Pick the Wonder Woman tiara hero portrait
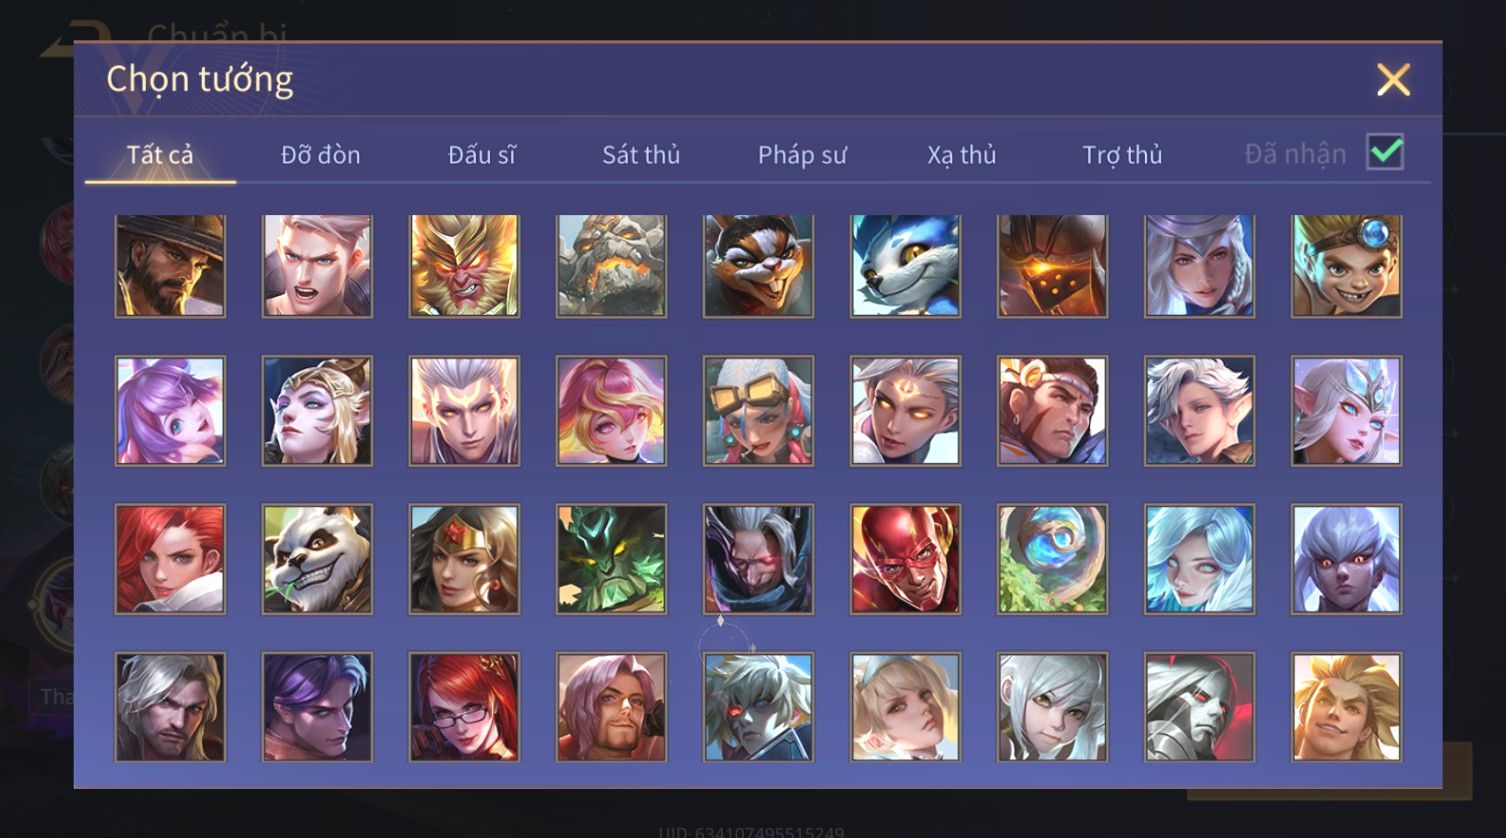 click(464, 559)
